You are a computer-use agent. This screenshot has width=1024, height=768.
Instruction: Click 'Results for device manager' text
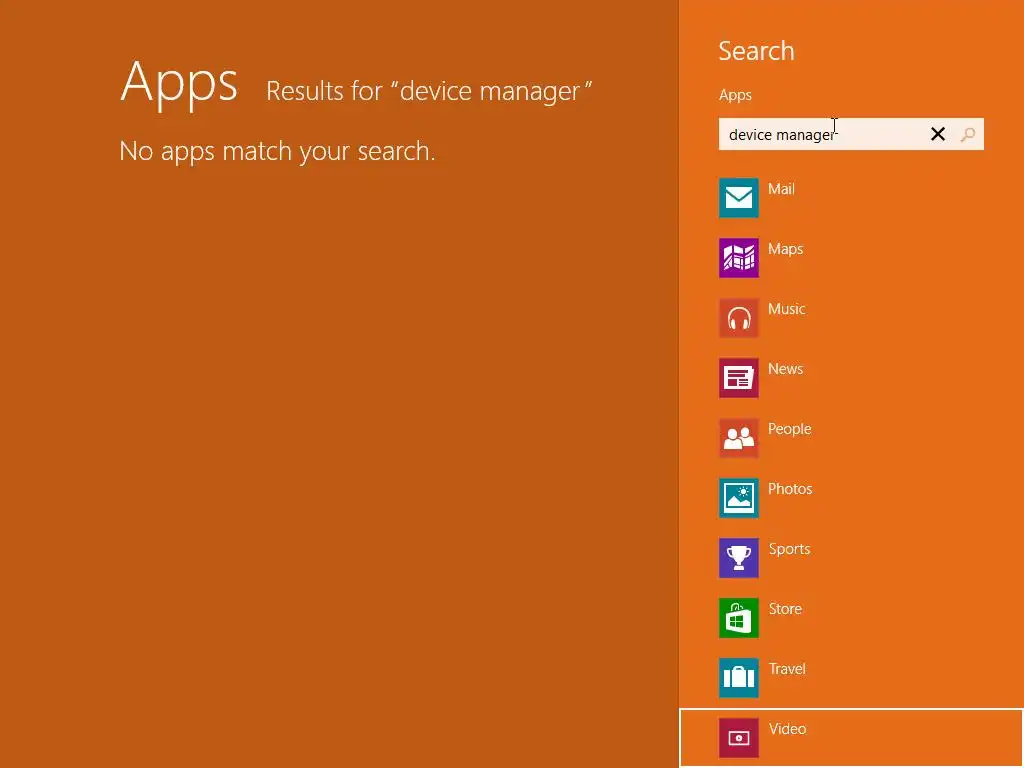pos(429,91)
